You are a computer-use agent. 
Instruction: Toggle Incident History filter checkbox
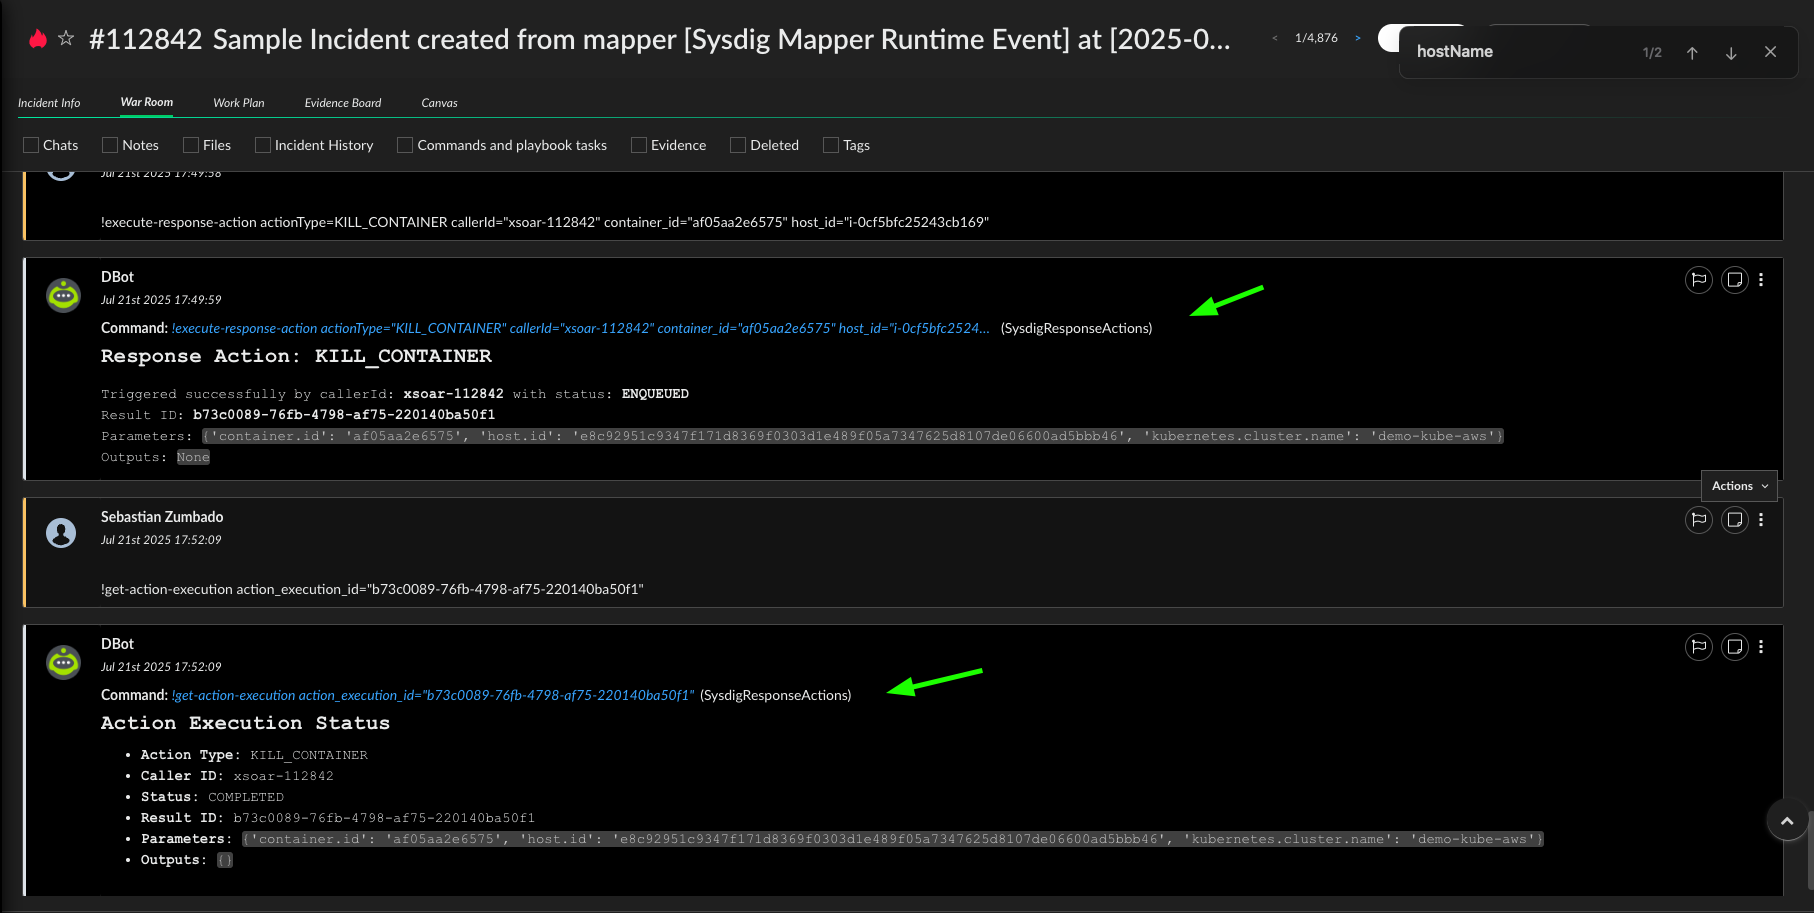[x=263, y=145]
